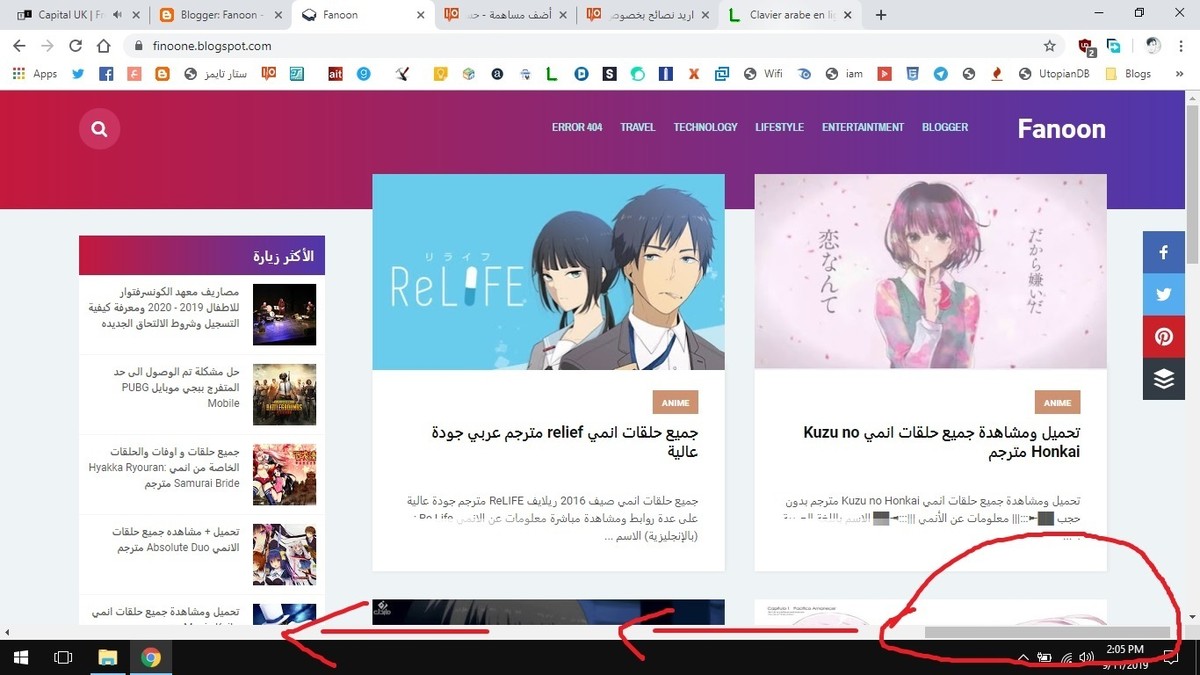
Task: Click the PUBG popular post thumbnail
Action: tap(284, 395)
